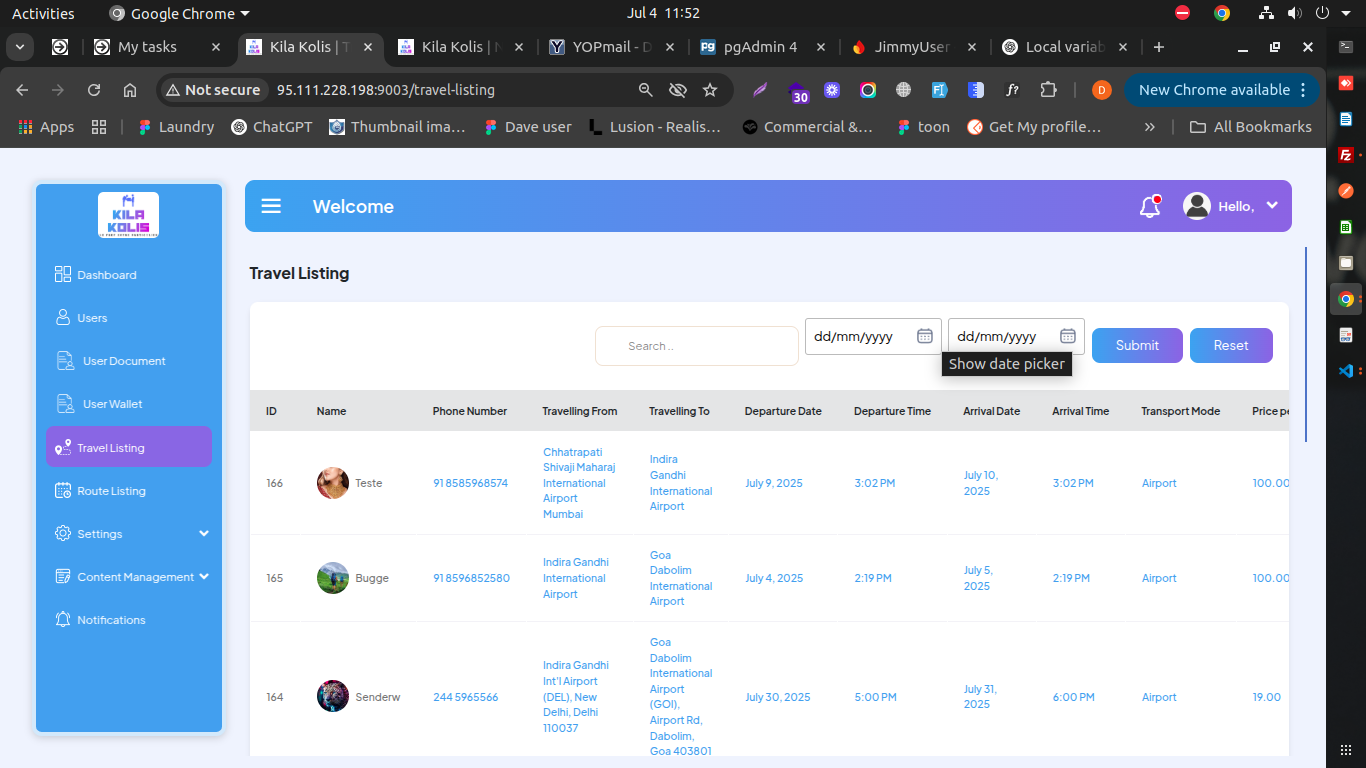Switch to the pgAdmin 4 tab
Image resolution: width=1366 pixels, height=768 pixels.
(x=761, y=47)
